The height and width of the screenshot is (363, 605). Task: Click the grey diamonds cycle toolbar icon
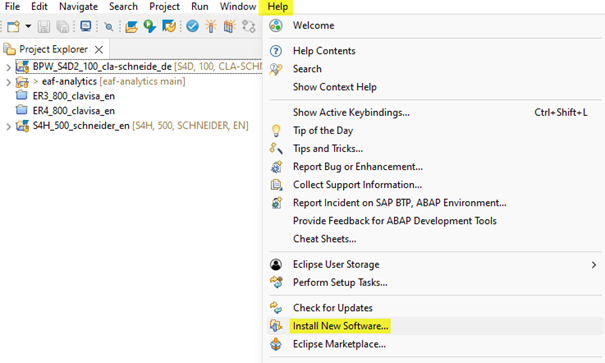click(x=249, y=26)
